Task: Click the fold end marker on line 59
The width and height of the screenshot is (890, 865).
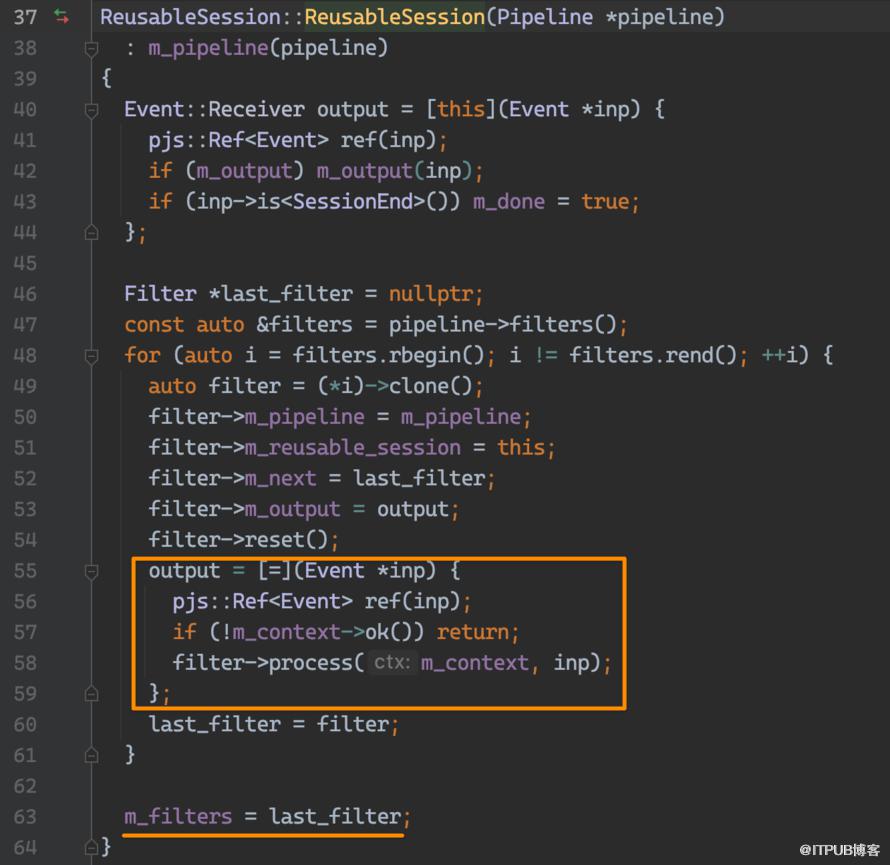Action: pos(91,694)
